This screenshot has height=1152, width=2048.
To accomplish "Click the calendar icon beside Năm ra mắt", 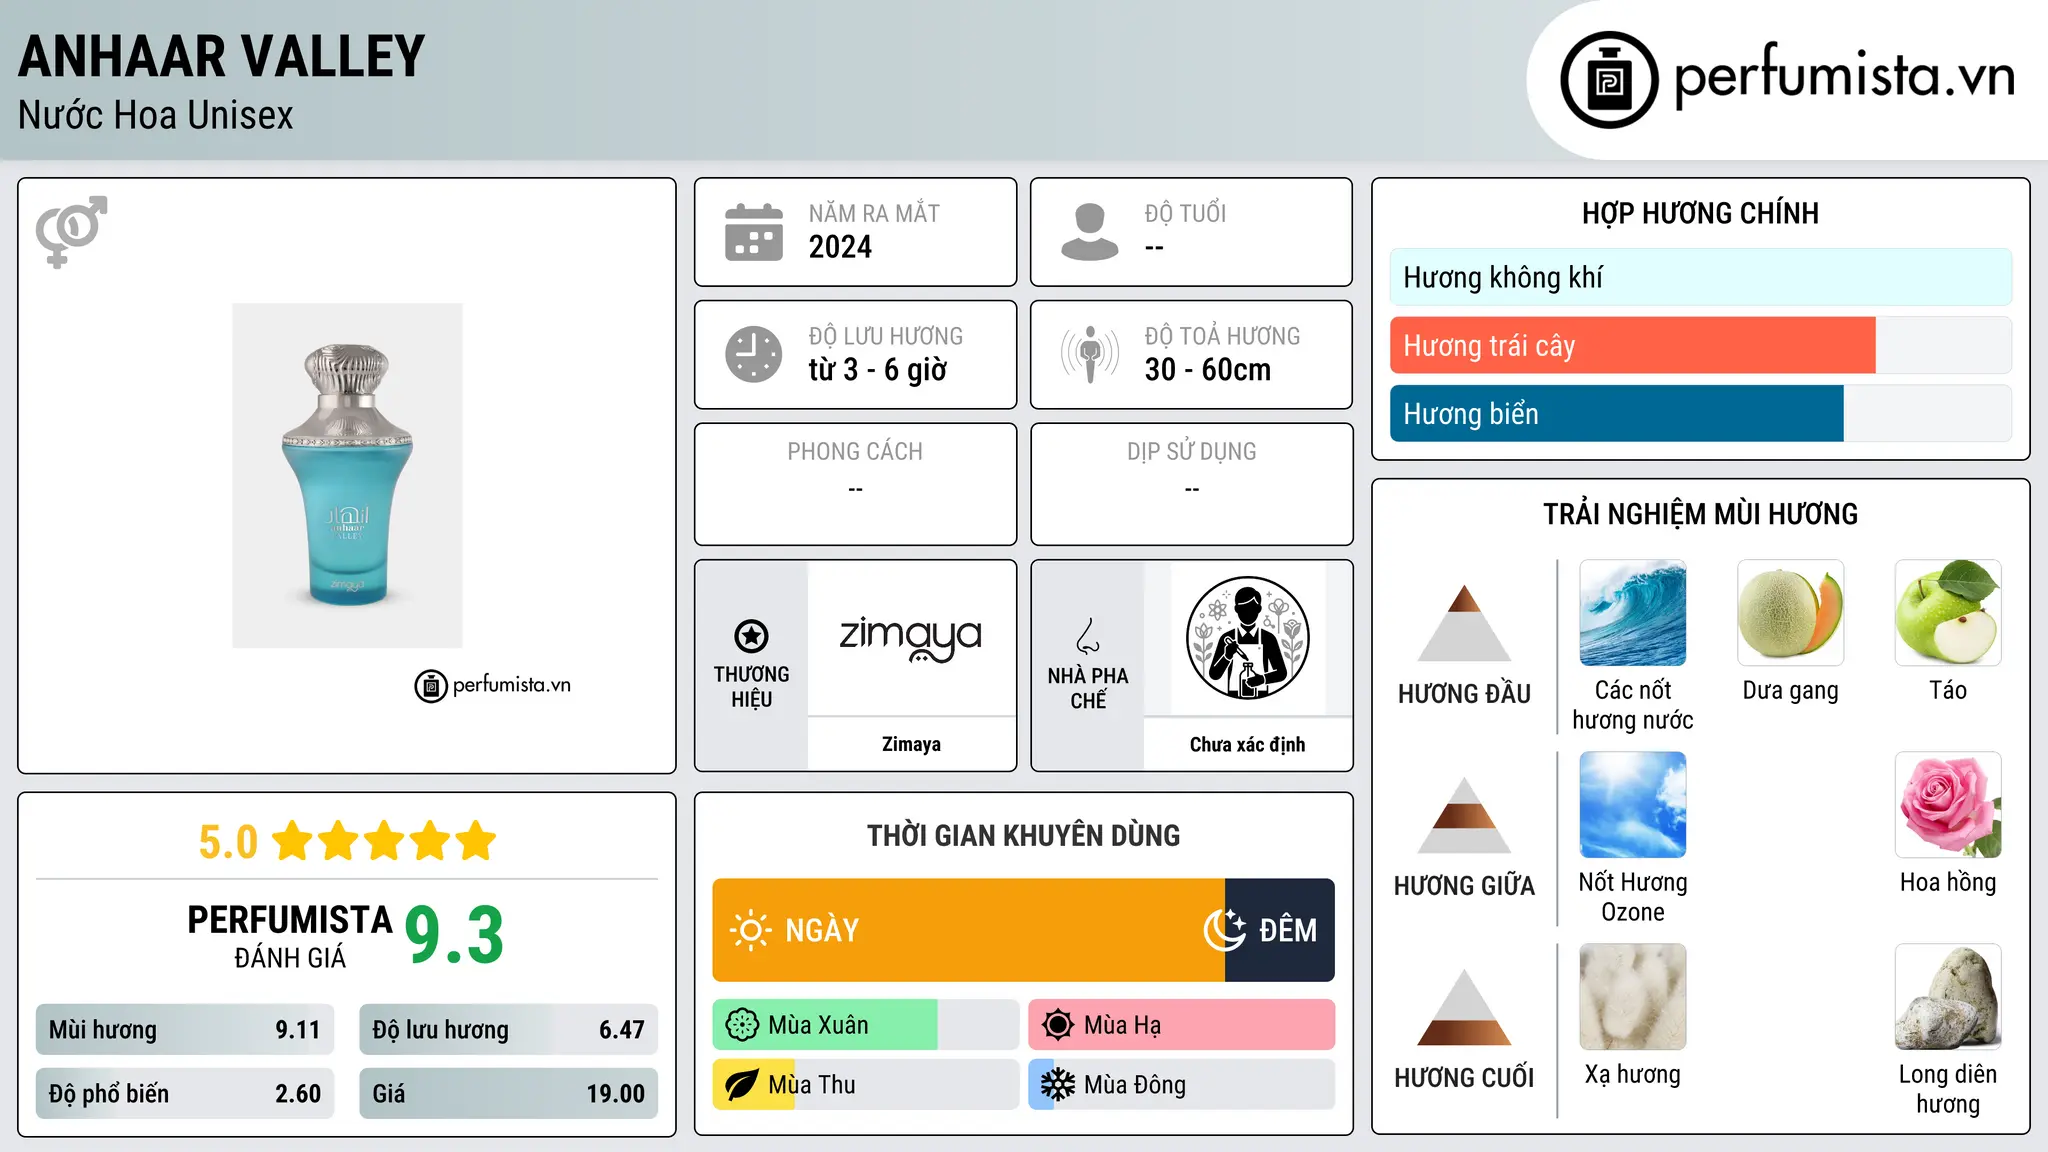I will tap(754, 232).
